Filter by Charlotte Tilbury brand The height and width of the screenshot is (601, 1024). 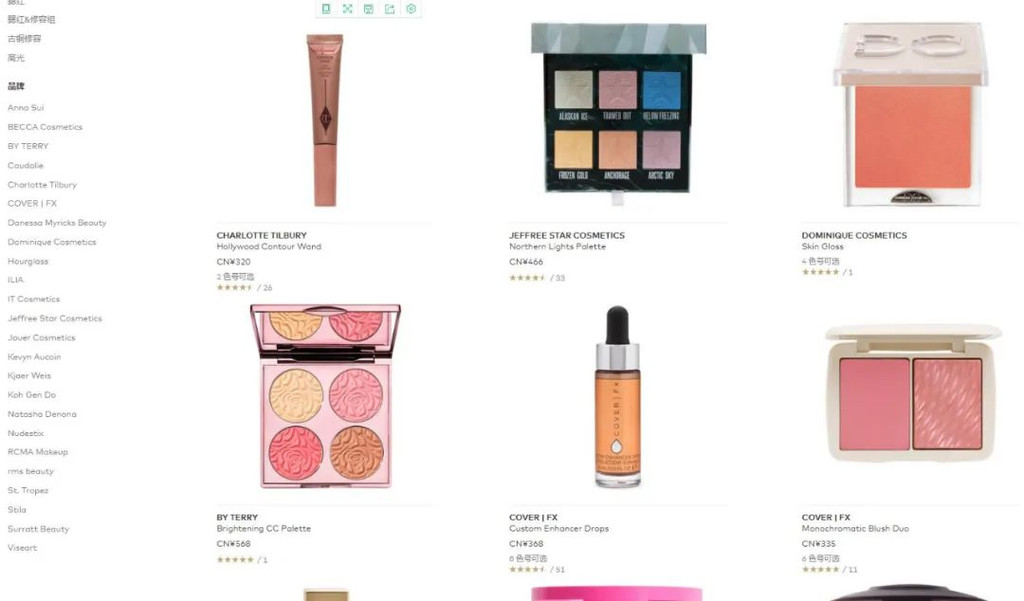point(42,185)
